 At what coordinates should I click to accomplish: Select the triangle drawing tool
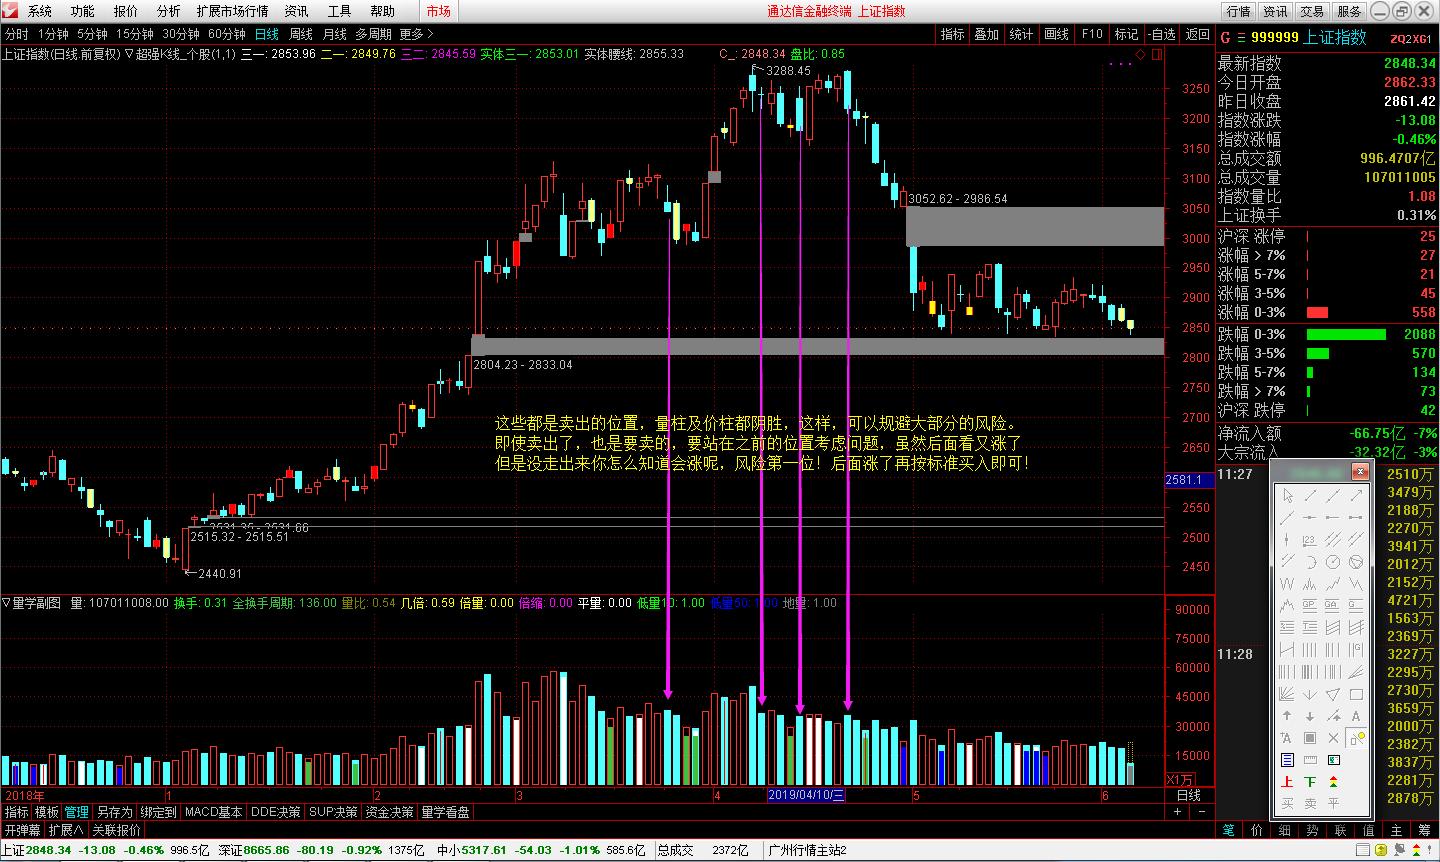(x=1333, y=694)
